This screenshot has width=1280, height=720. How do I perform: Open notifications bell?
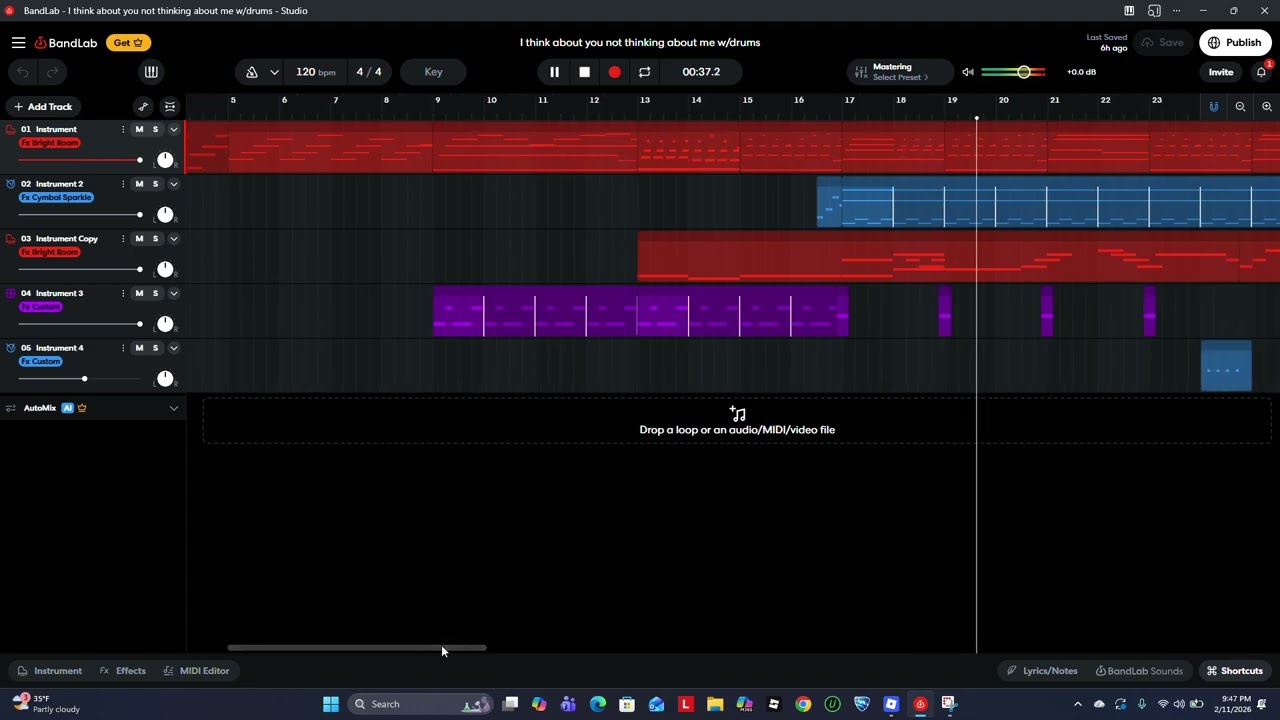click(1261, 72)
